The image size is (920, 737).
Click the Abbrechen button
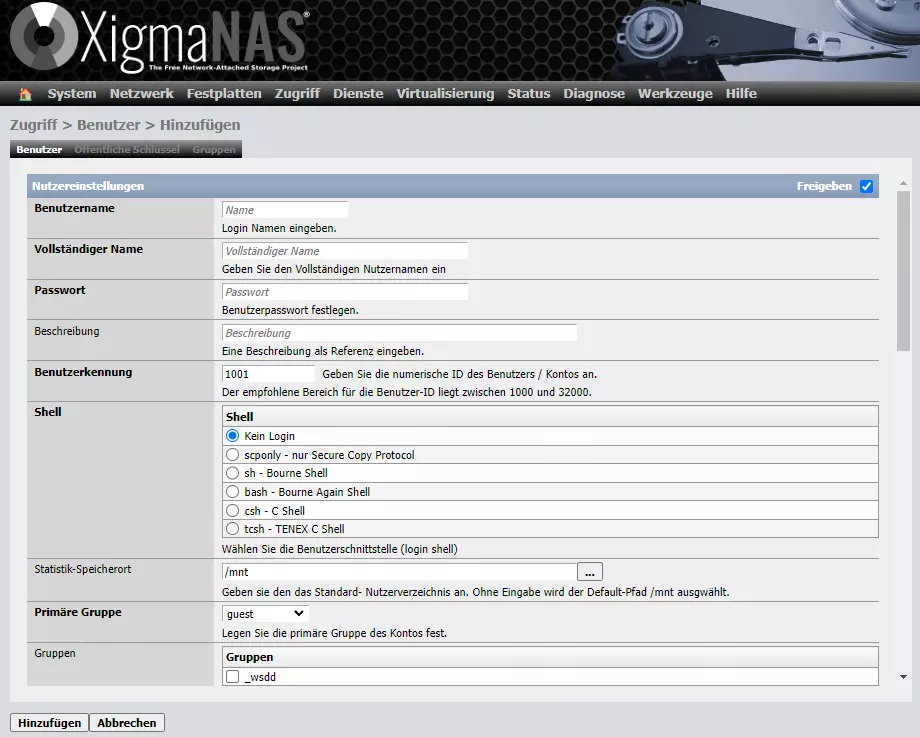[x=126, y=722]
